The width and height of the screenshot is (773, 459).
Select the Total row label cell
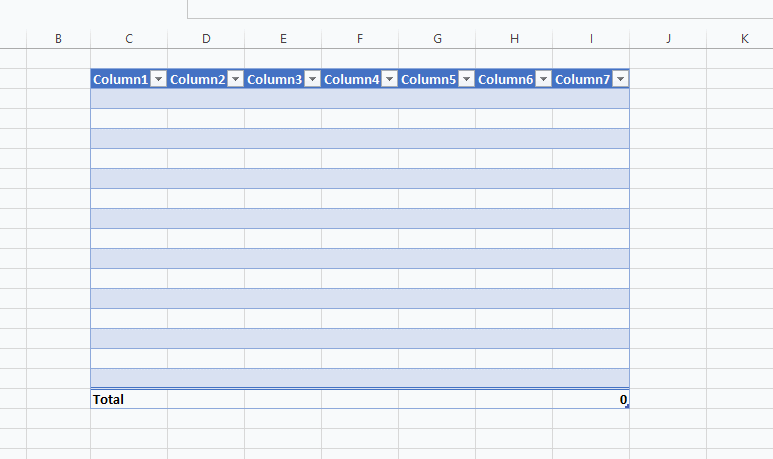pos(129,399)
